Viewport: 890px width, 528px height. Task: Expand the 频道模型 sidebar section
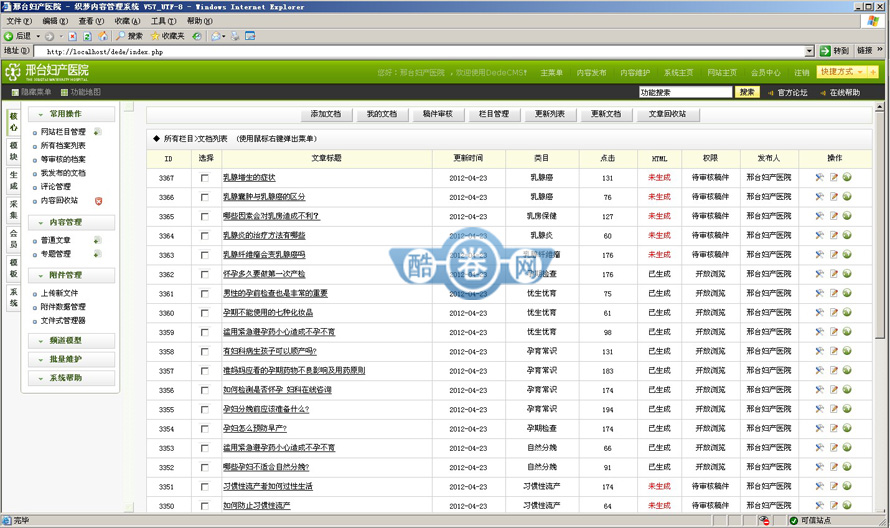coord(72,341)
